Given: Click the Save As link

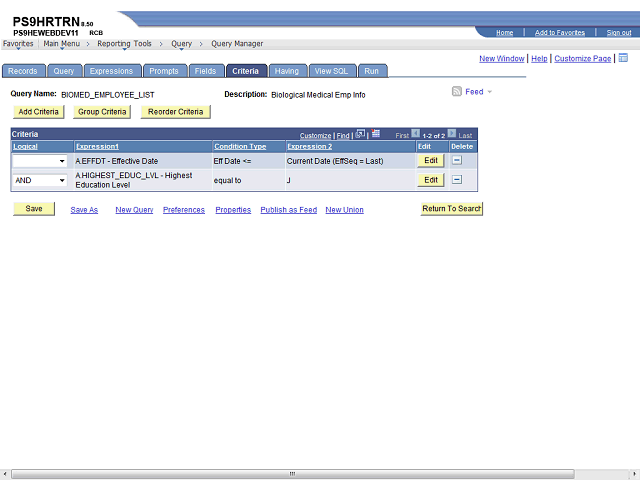Looking at the screenshot, I should pos(84,210).
